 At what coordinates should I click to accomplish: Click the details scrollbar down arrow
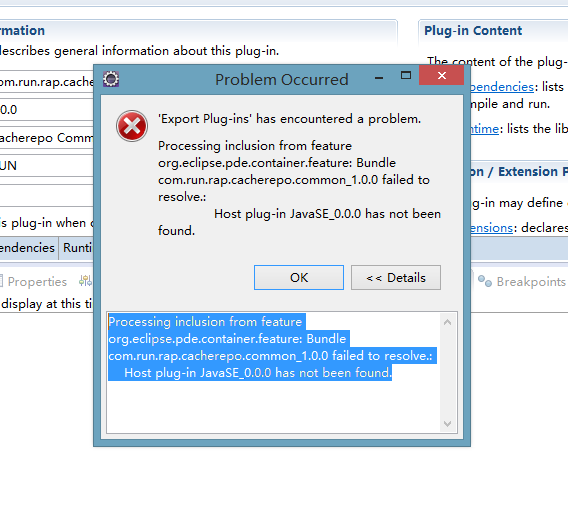pyautogui.click(x=447, y=423)
